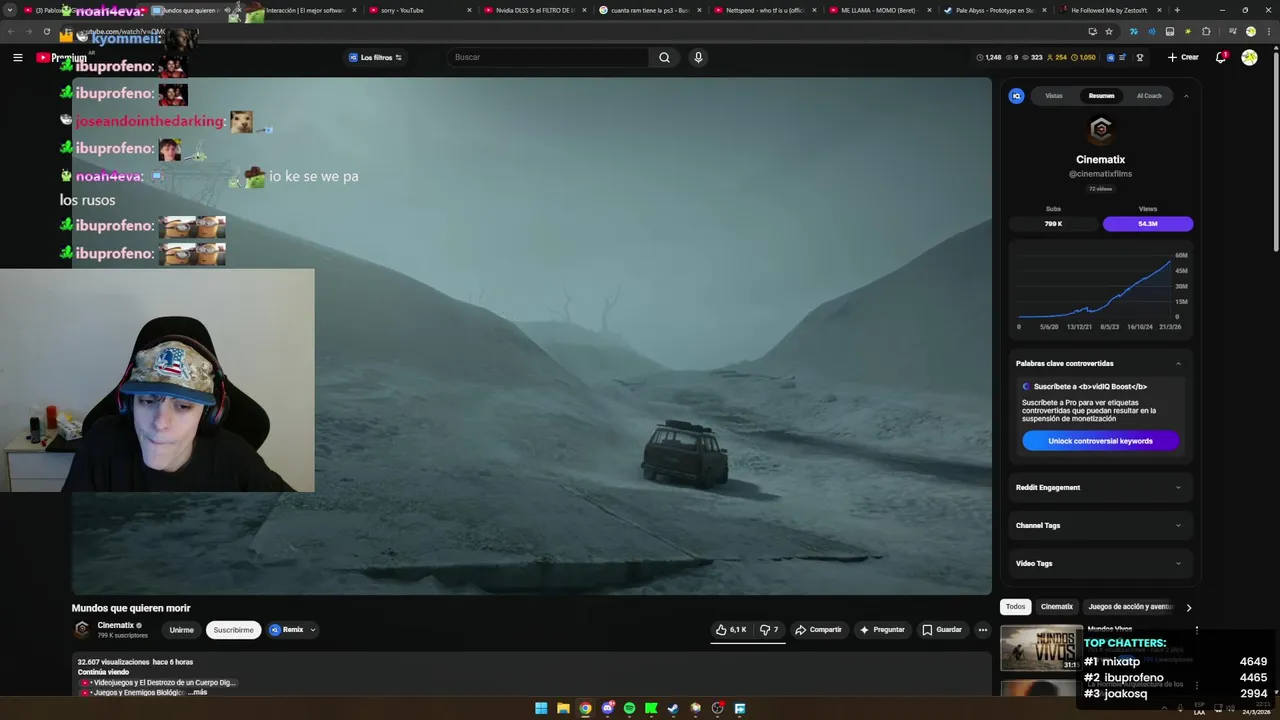This screenshot has height=720, width=1280.
Task: Click Guardar save button
Action: coord(941,630)
